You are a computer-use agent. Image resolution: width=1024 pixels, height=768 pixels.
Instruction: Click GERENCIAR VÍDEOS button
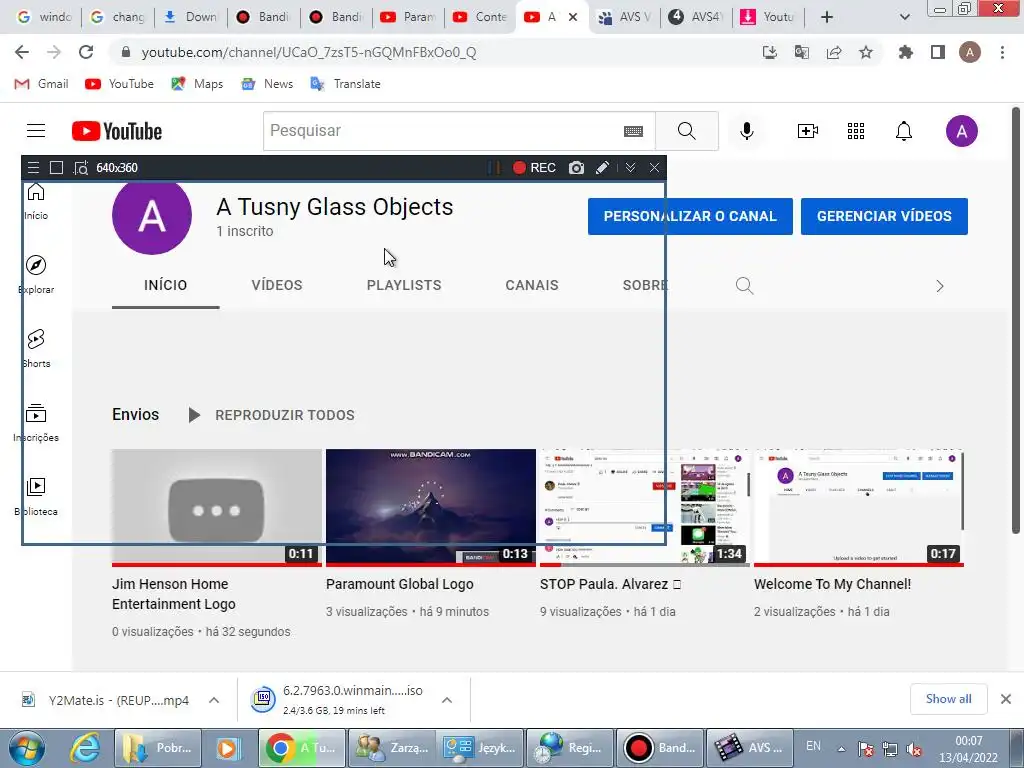click(x=884, y=216)
